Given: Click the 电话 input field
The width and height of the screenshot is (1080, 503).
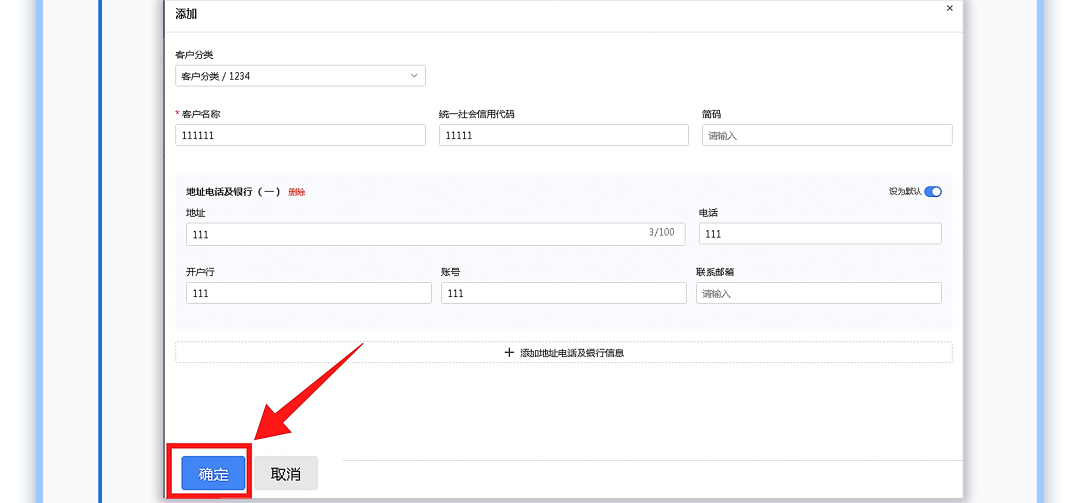Looking at the screenshot, I should click(x=820, y=234).
